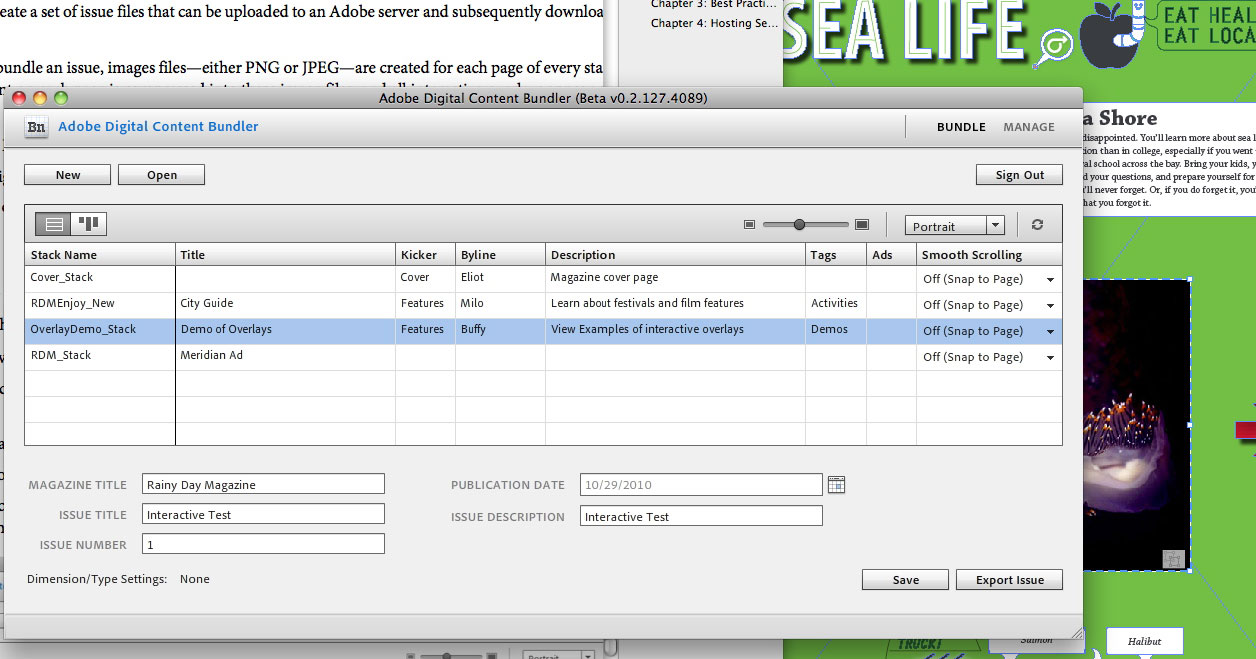1256x659 pixels.
Task: Click the festivals and film features description
Action: (x=647, y=303)
